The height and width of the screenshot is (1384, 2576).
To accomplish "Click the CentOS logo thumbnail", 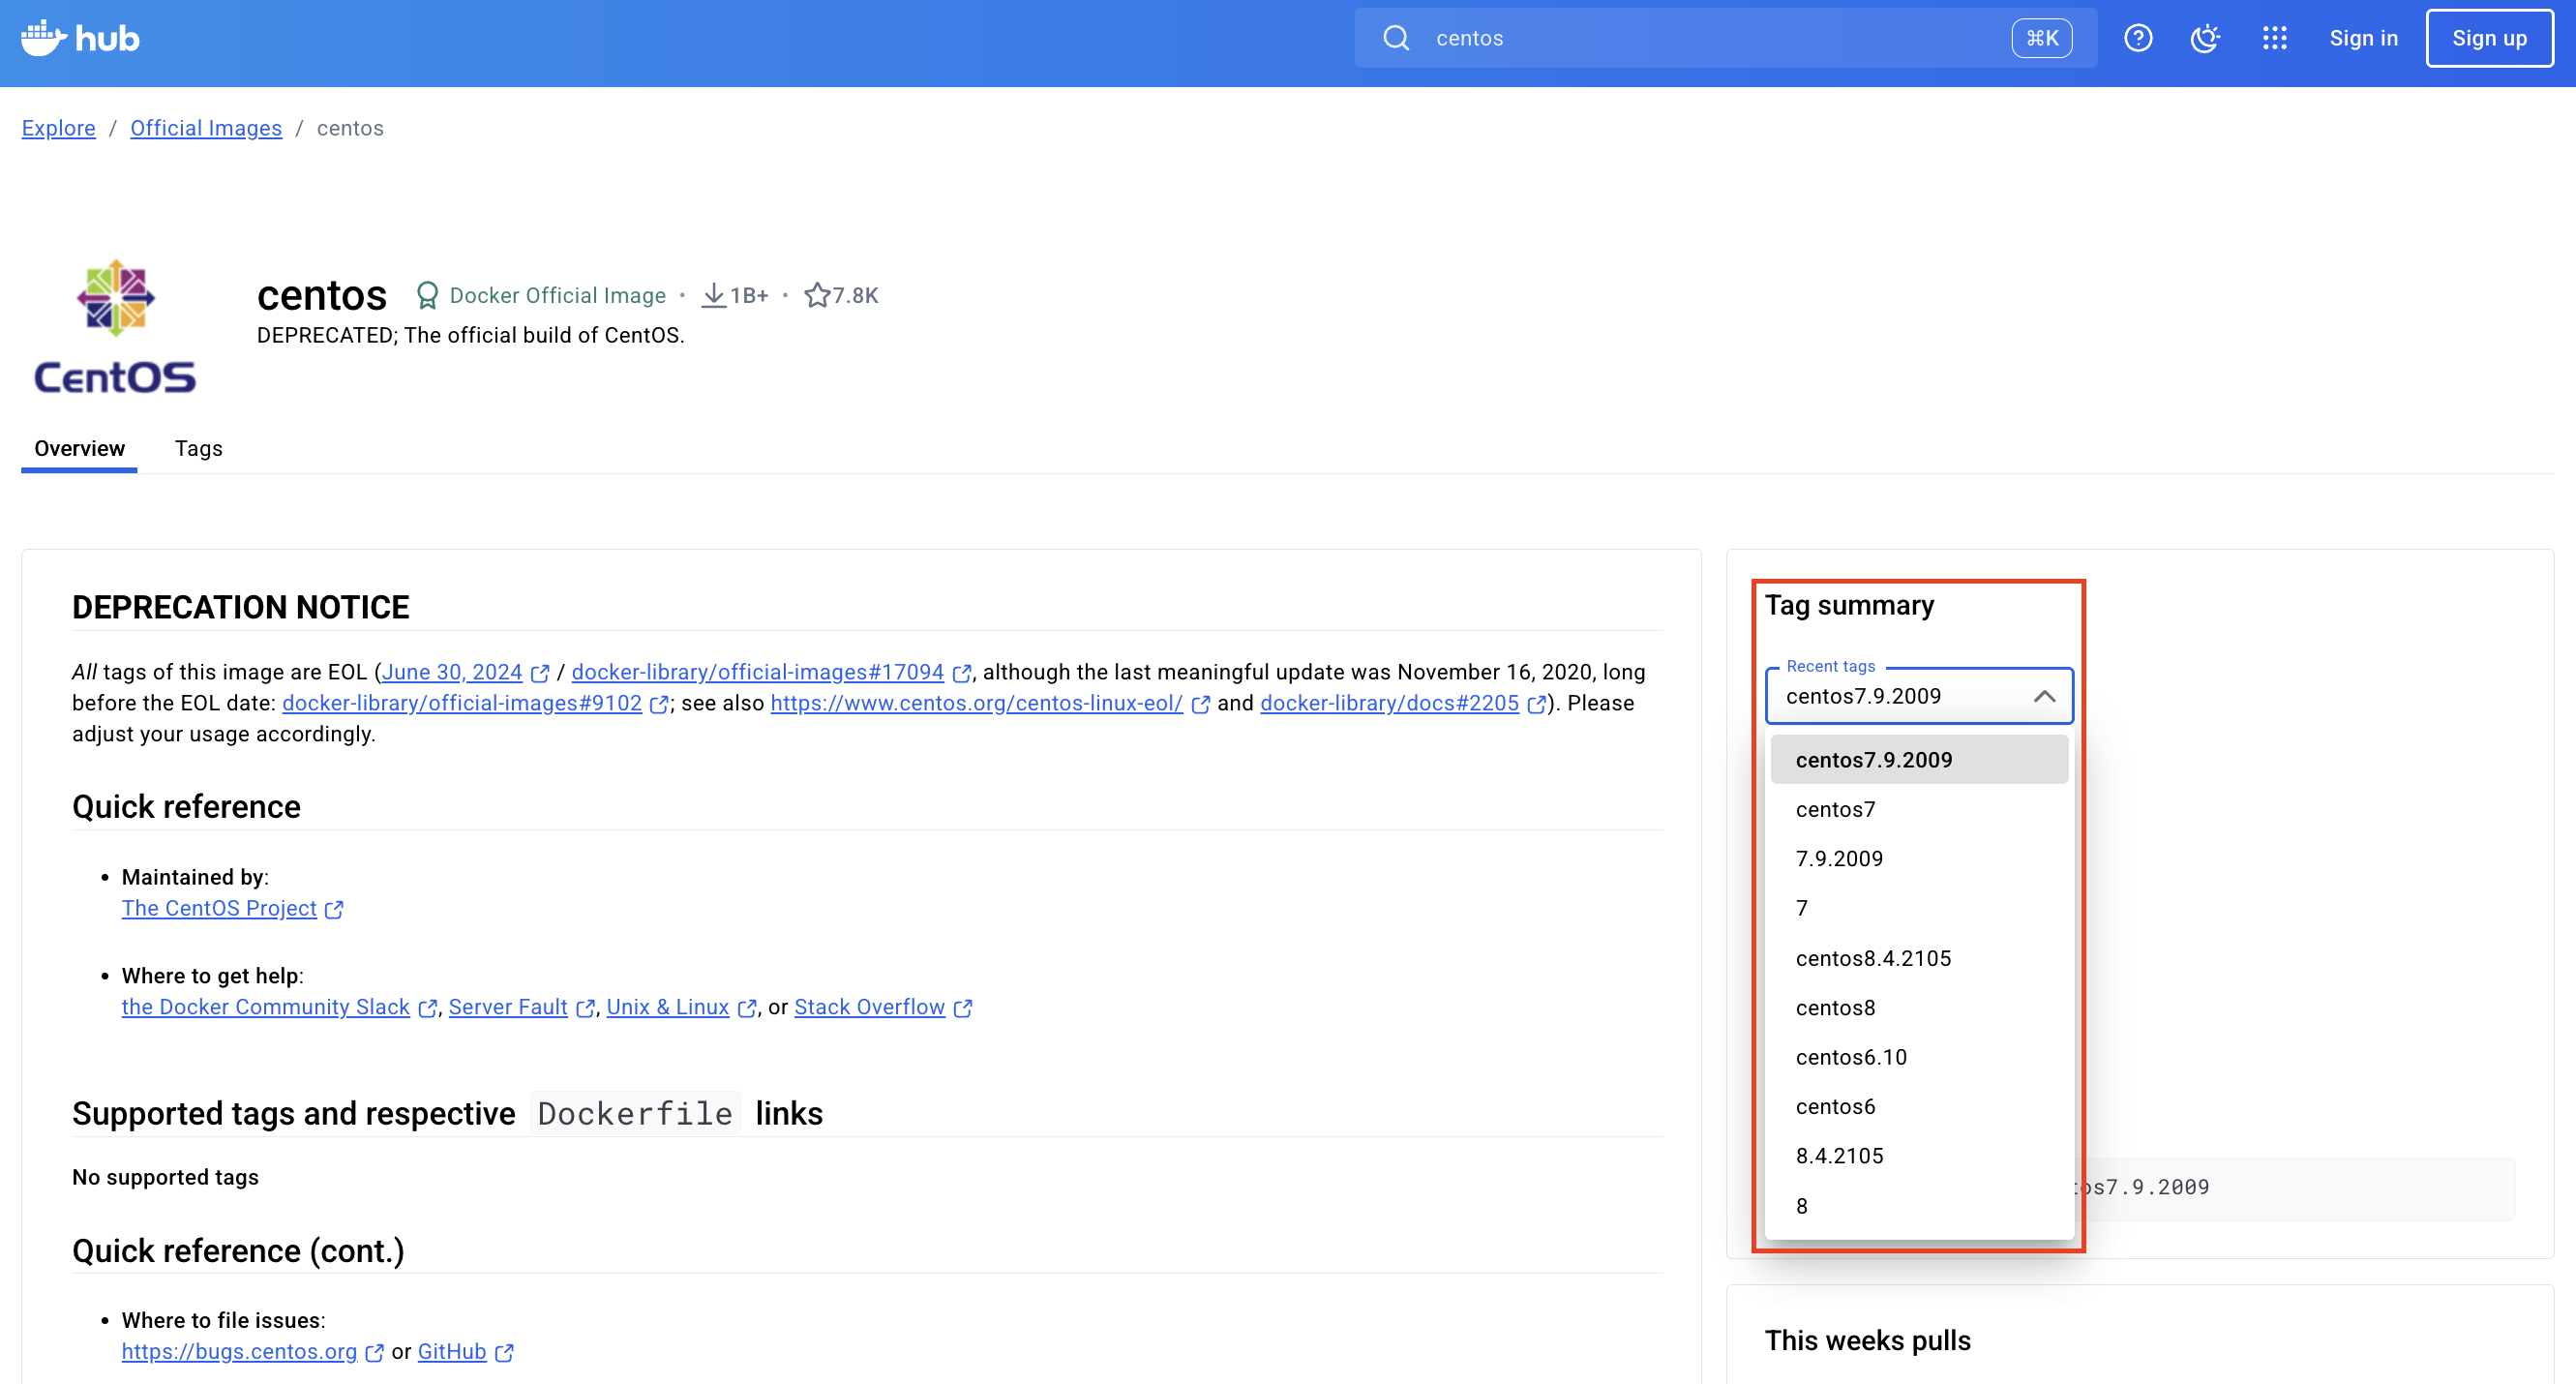I will coord(115,326).
